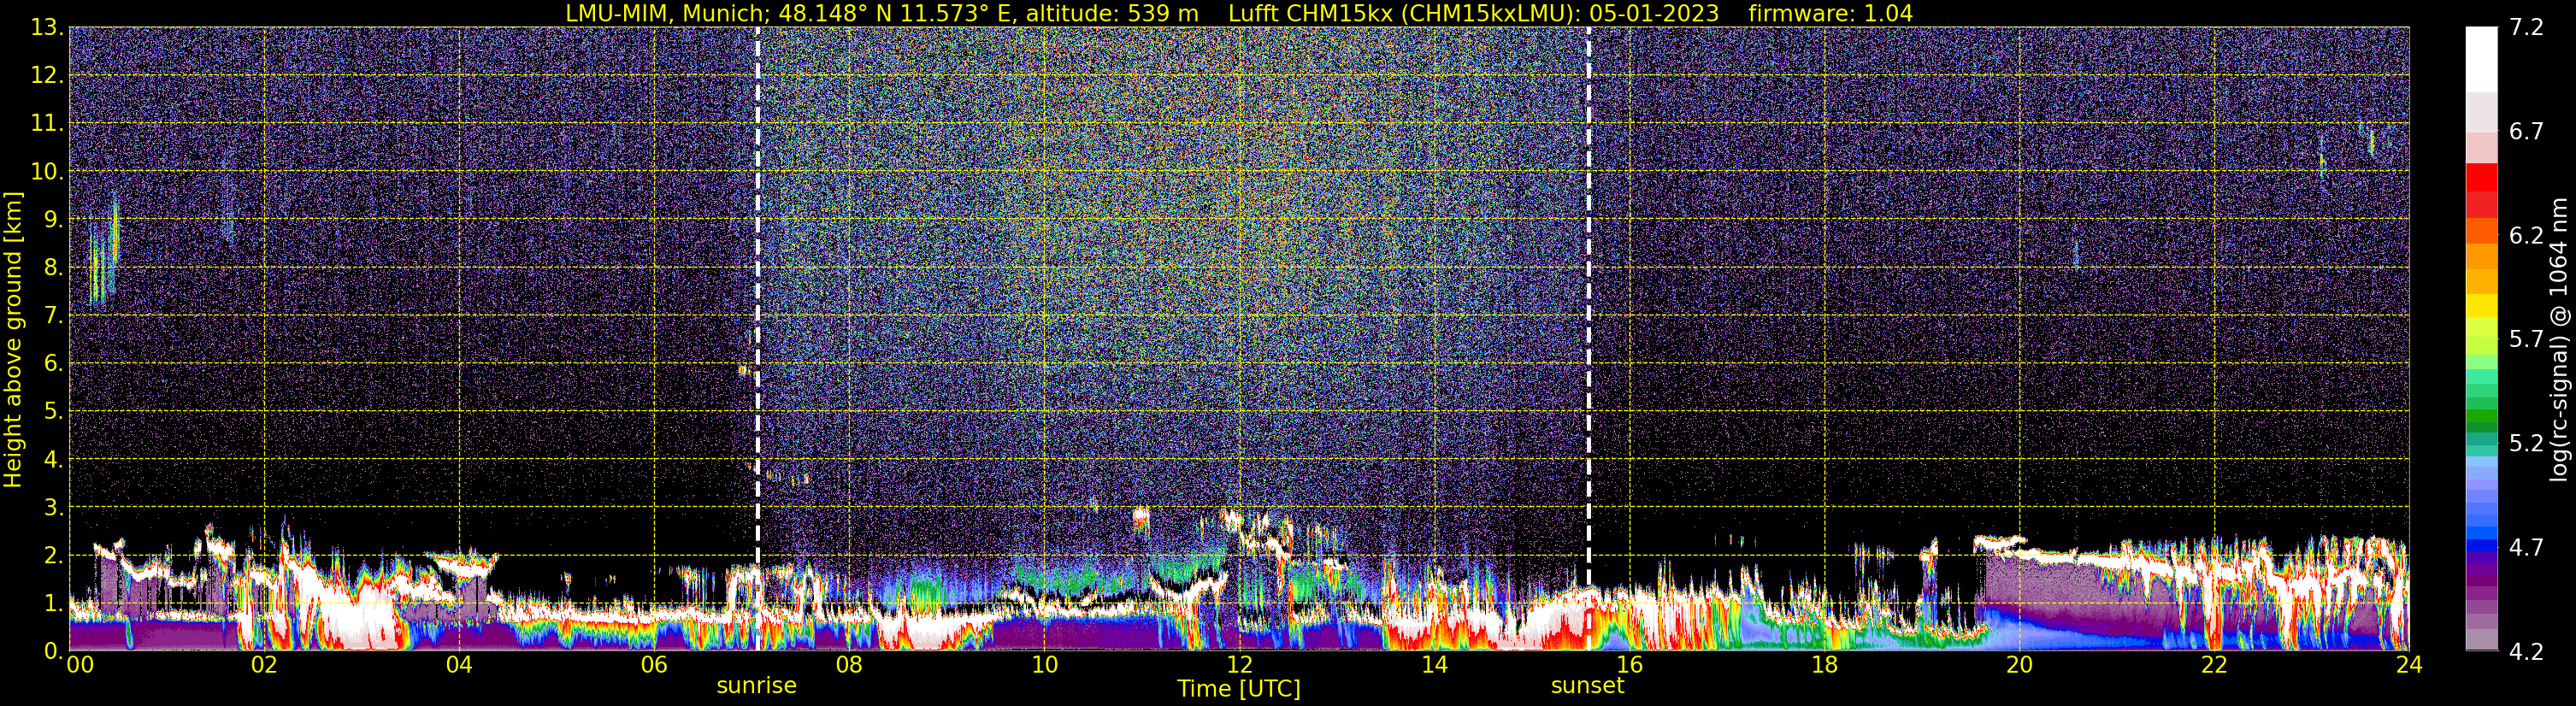2576x706 pixels.
Task: Click the height tick label '1.'
Action: click(x=53, y=604)
